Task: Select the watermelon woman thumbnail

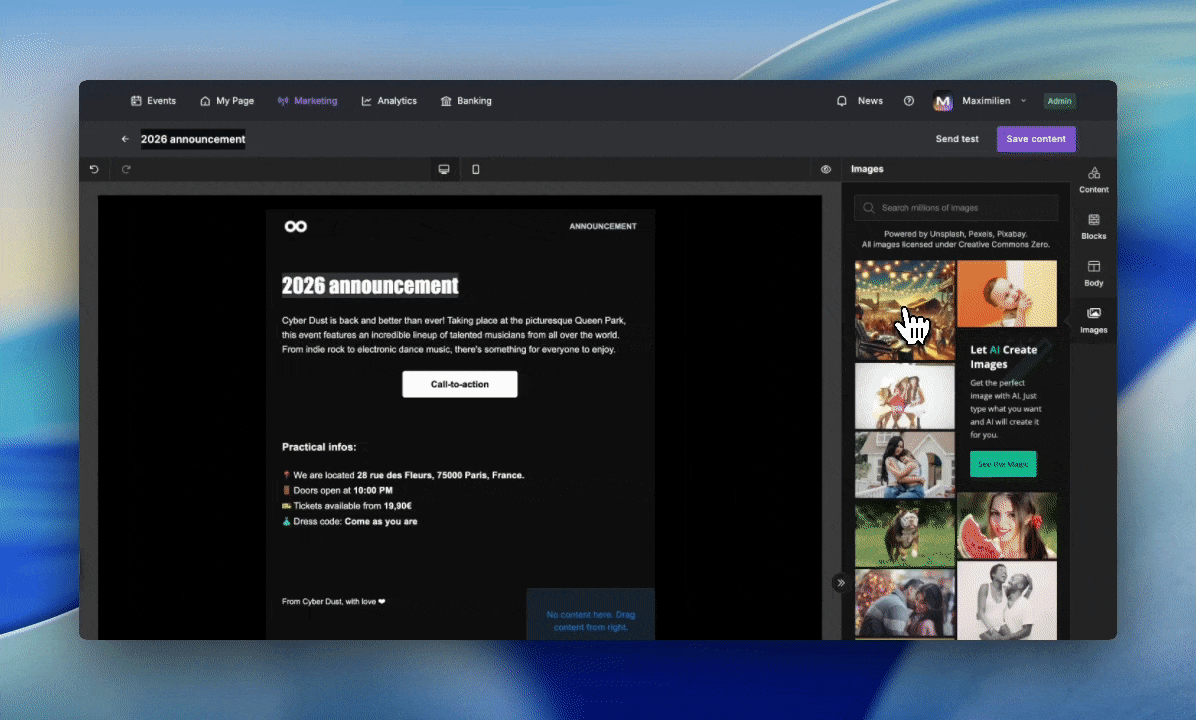Action: point(1007,526)
